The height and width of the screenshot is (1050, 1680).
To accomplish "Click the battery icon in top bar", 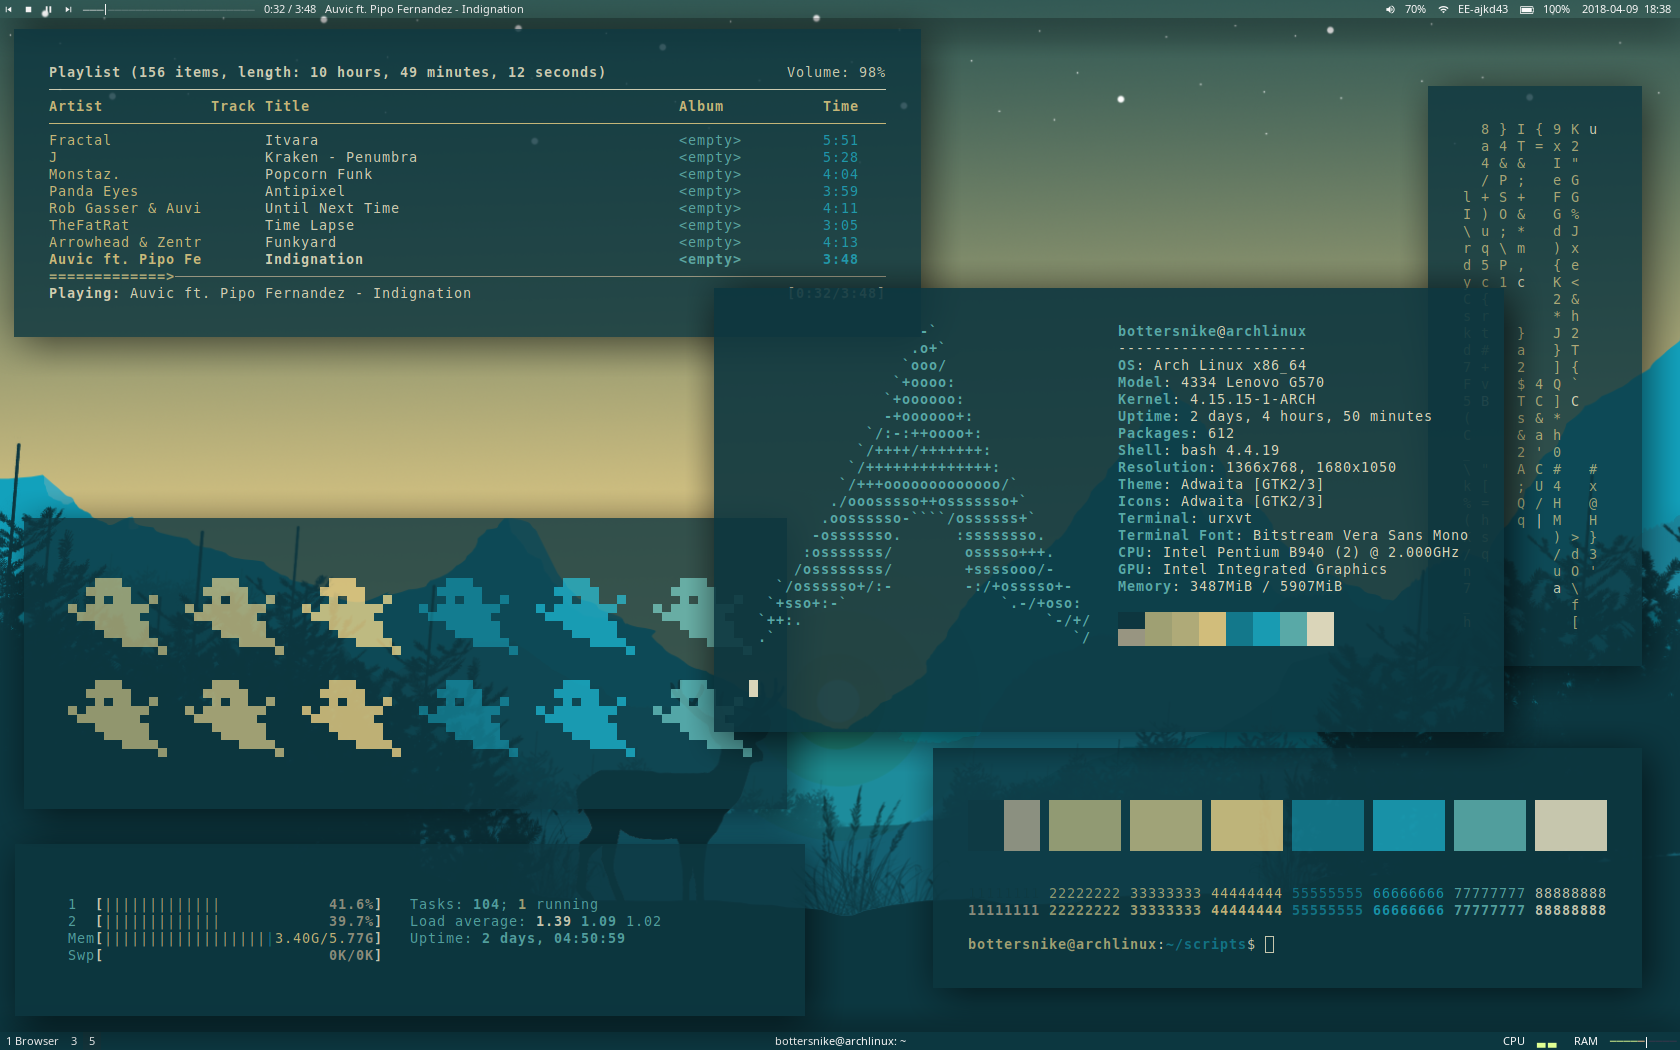I will click(1527, 9).
